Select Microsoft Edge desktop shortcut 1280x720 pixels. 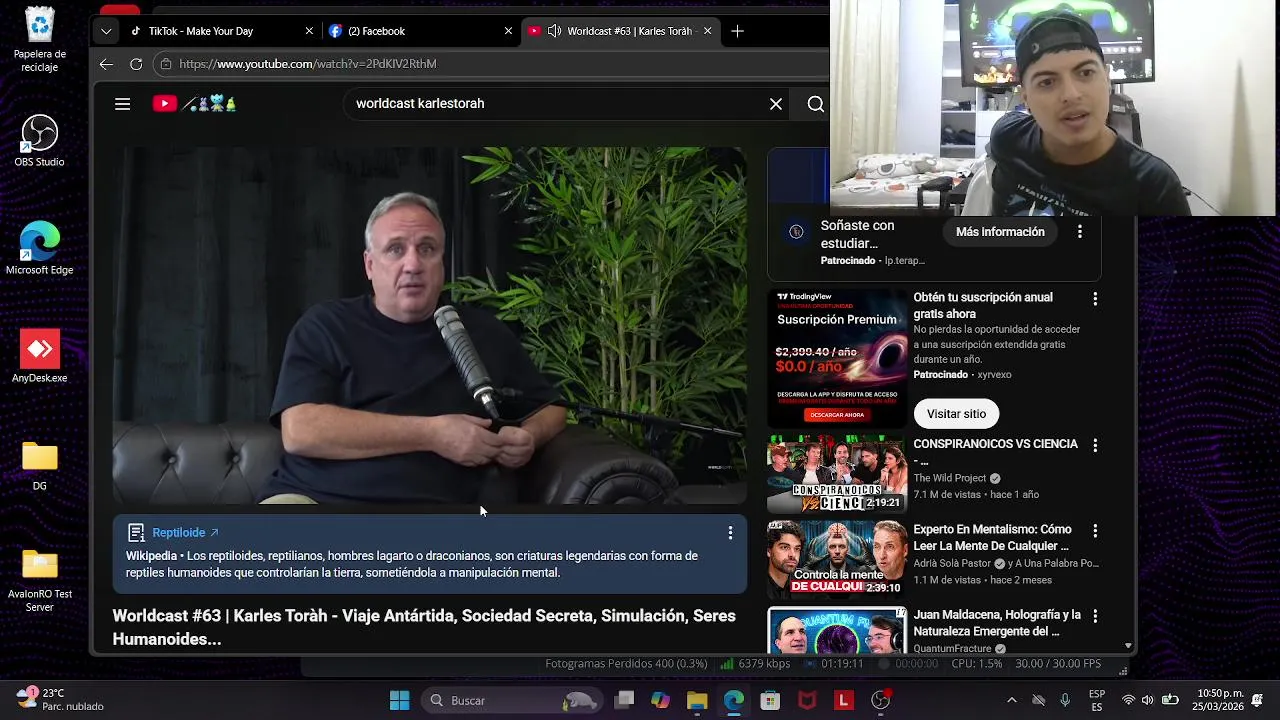pos(40,249)
